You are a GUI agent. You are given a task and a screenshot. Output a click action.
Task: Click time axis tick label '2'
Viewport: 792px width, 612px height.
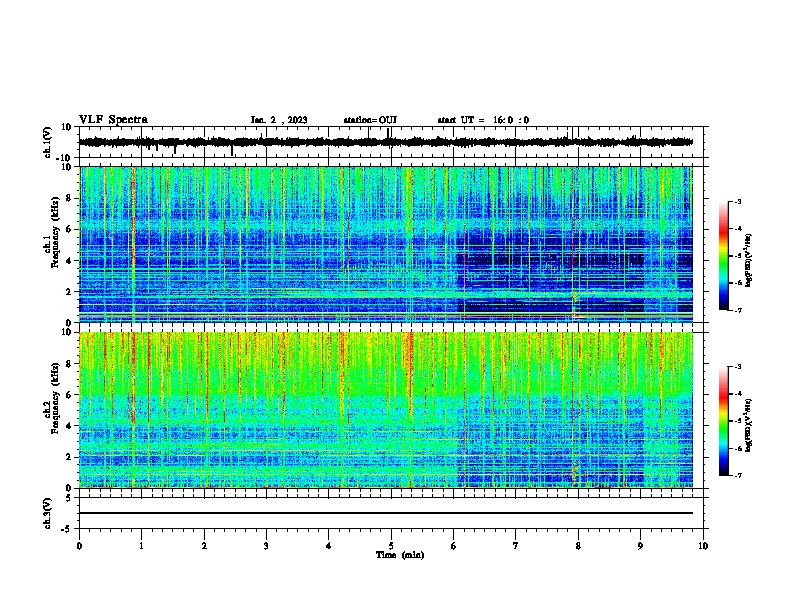204,546
